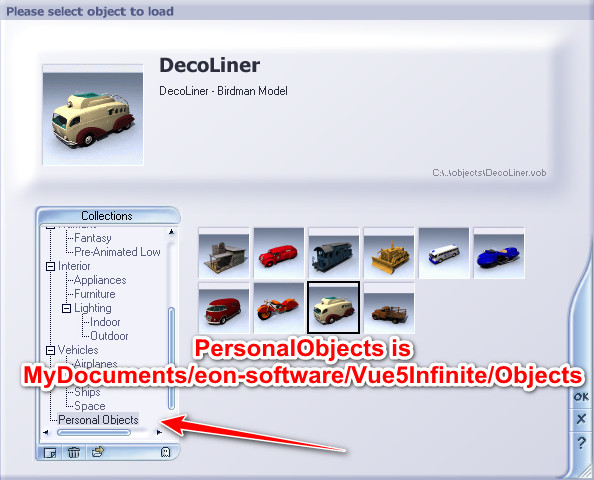Cancel with the X button
This screenshot has width=594, height=480.
click(581, 419)
